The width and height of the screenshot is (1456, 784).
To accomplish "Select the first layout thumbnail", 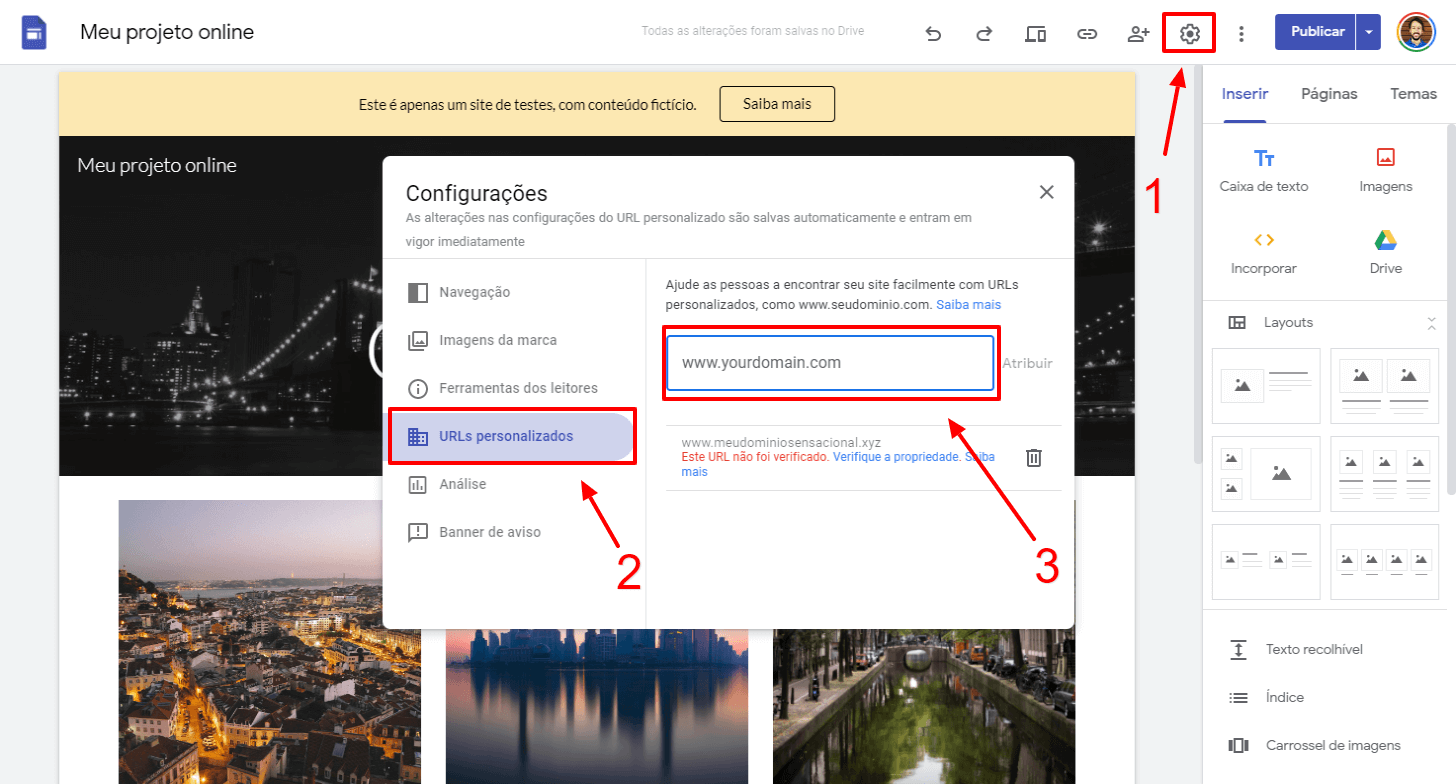I will pos(1266,386).
